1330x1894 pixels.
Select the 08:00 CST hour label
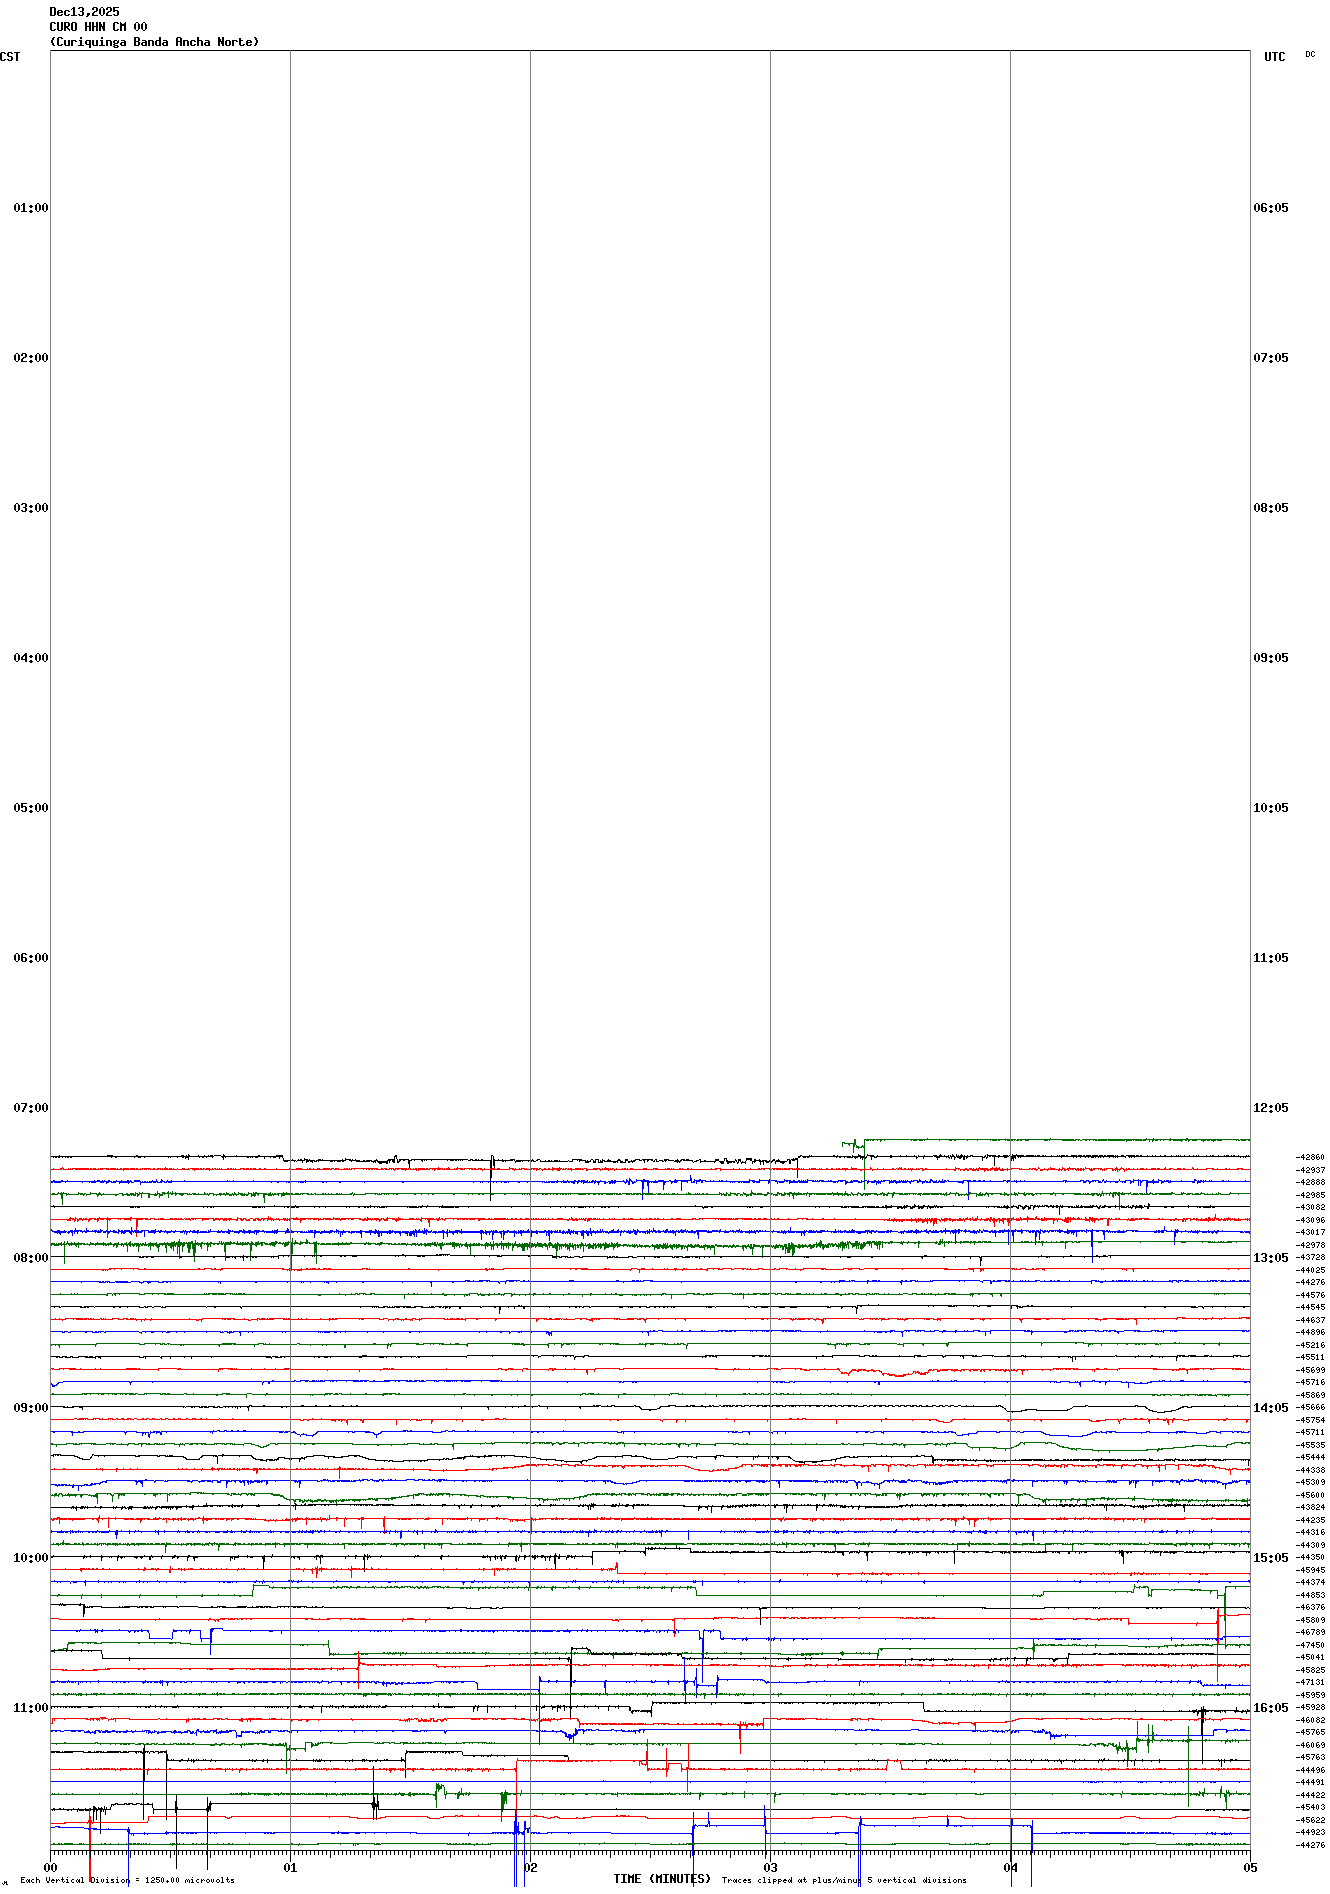30,1258
